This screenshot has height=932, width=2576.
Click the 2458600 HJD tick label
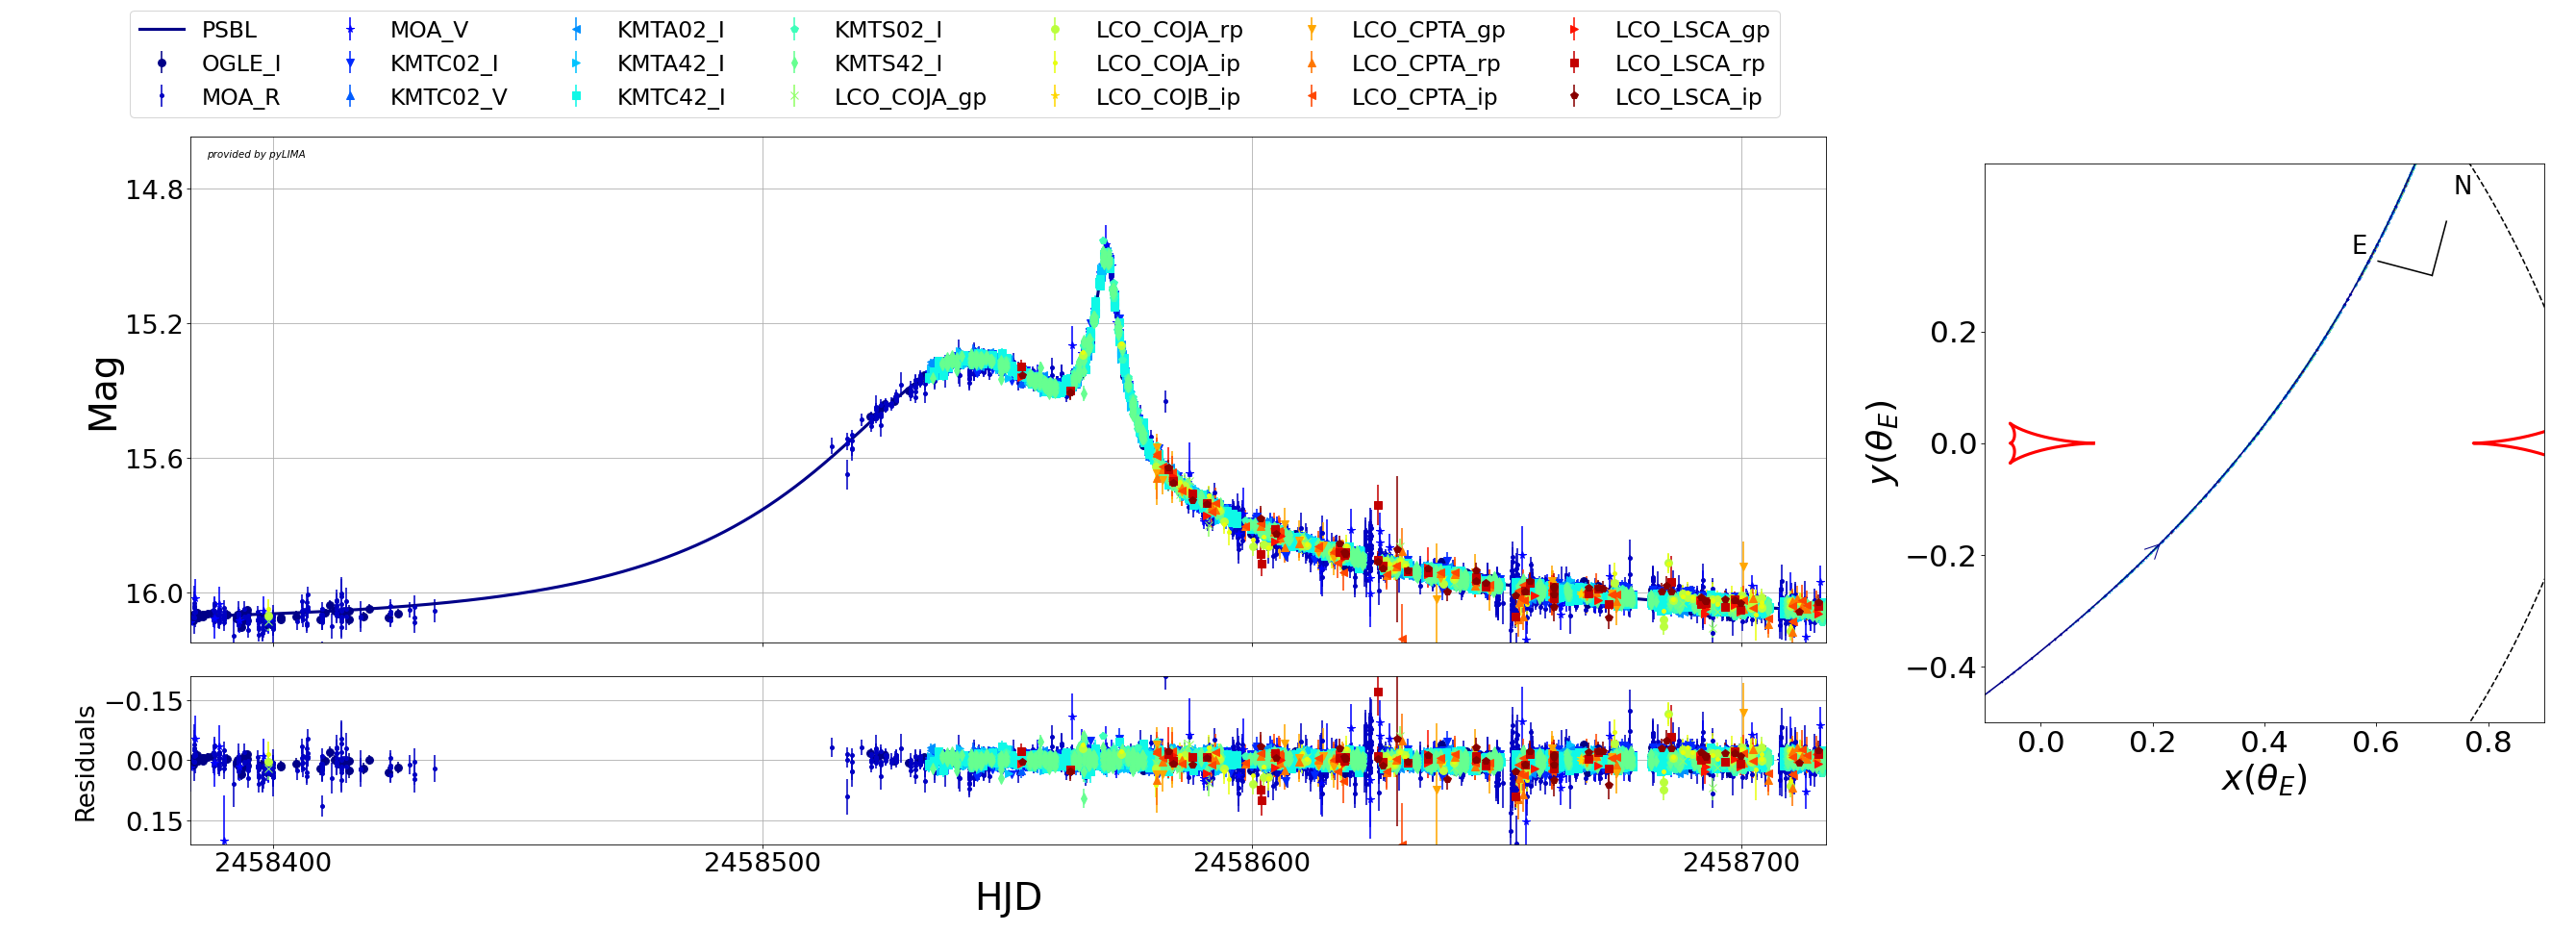tap(1252, 863)
